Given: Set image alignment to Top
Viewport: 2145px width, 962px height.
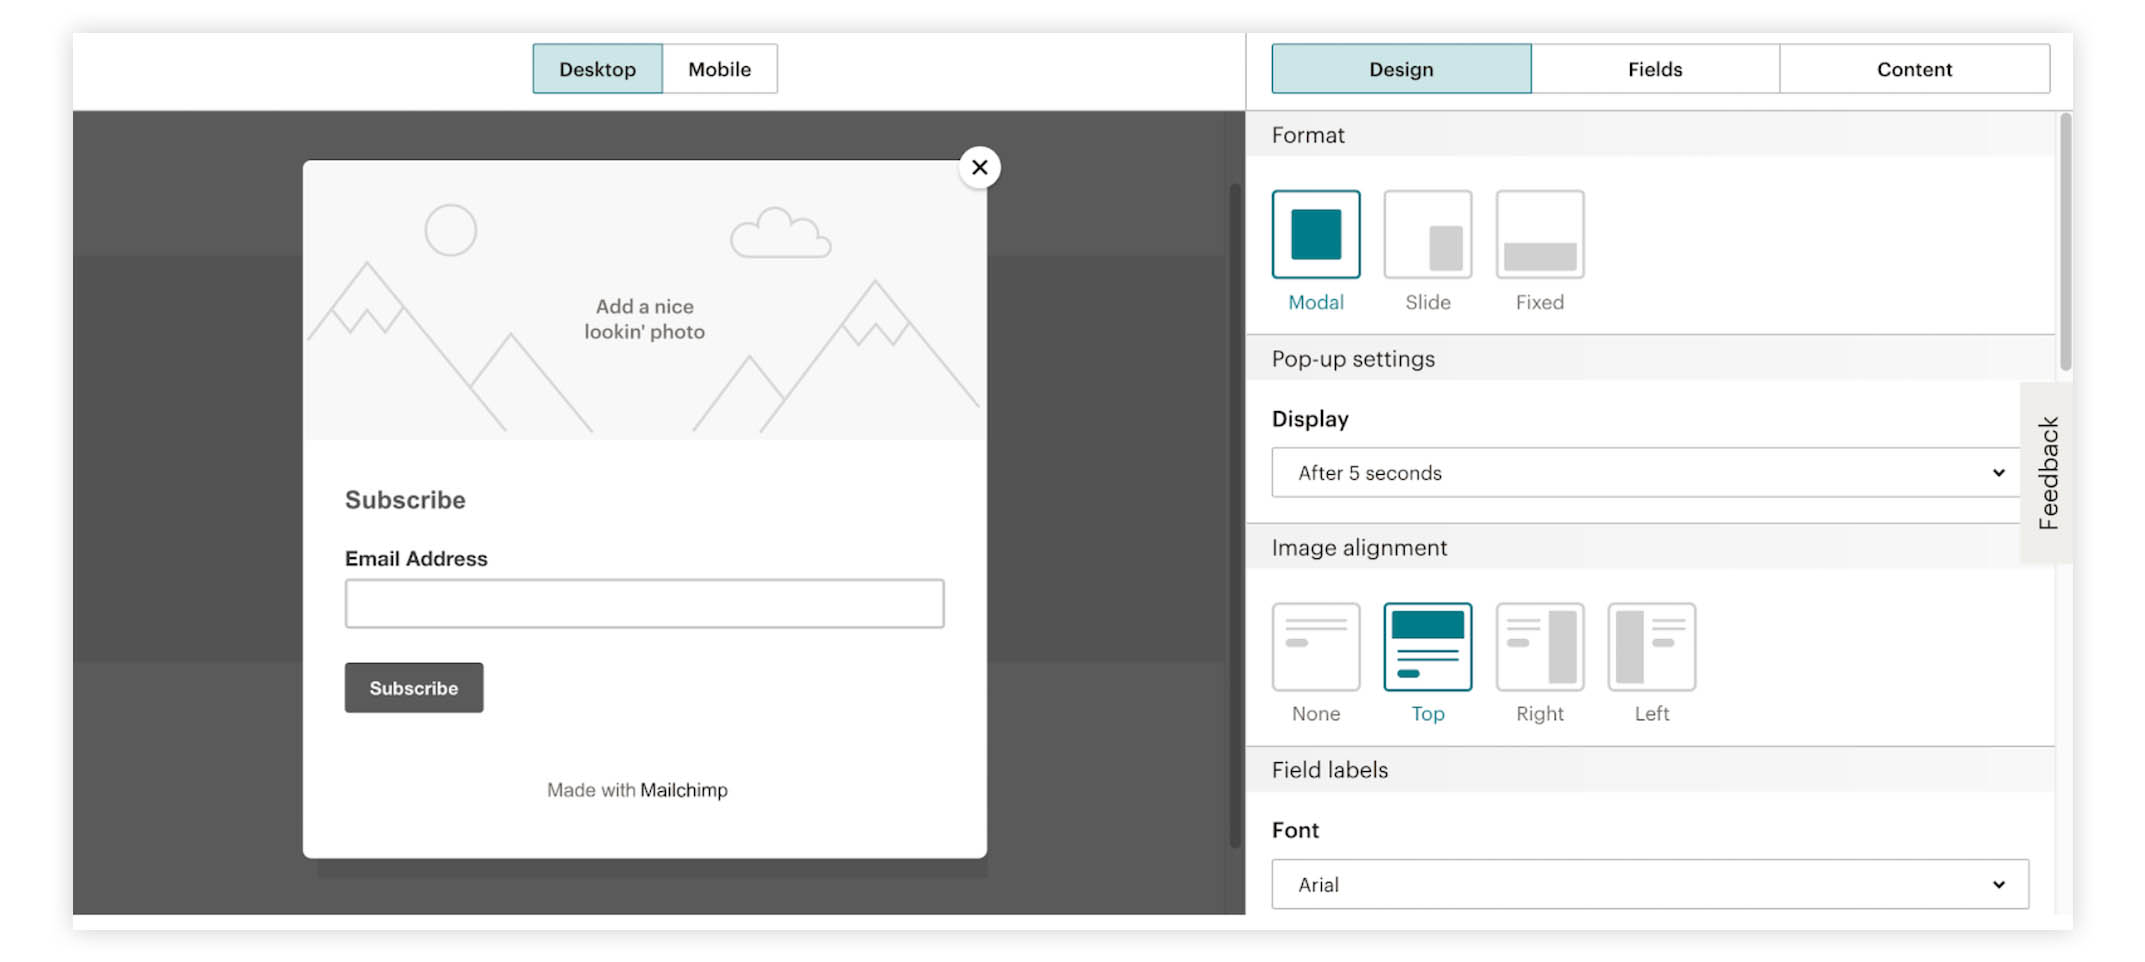Looking at the screenshot, I should pos(1427,647).
